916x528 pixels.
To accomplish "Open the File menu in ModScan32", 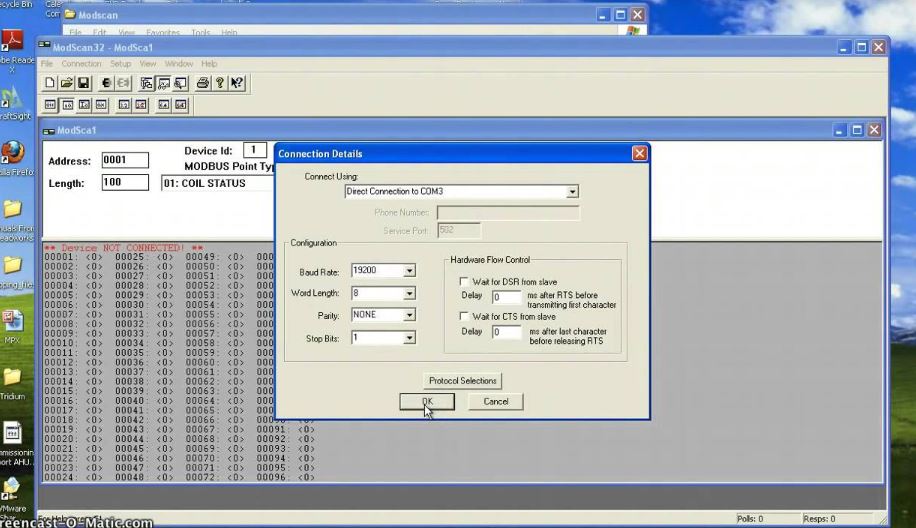I will pos(47,64).
